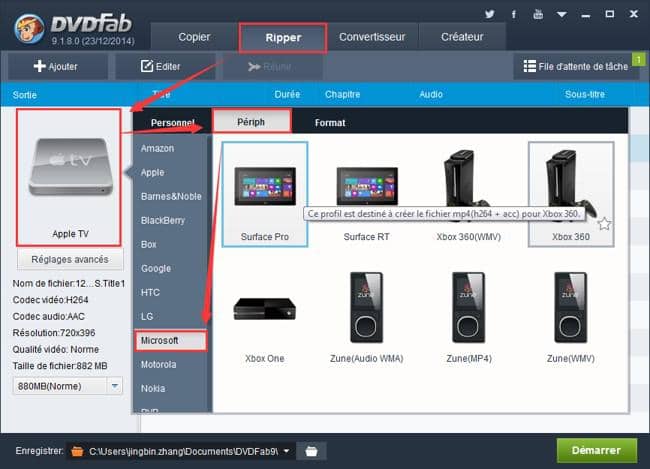Choose the Xbox One device profile

(x=265, y=317)
